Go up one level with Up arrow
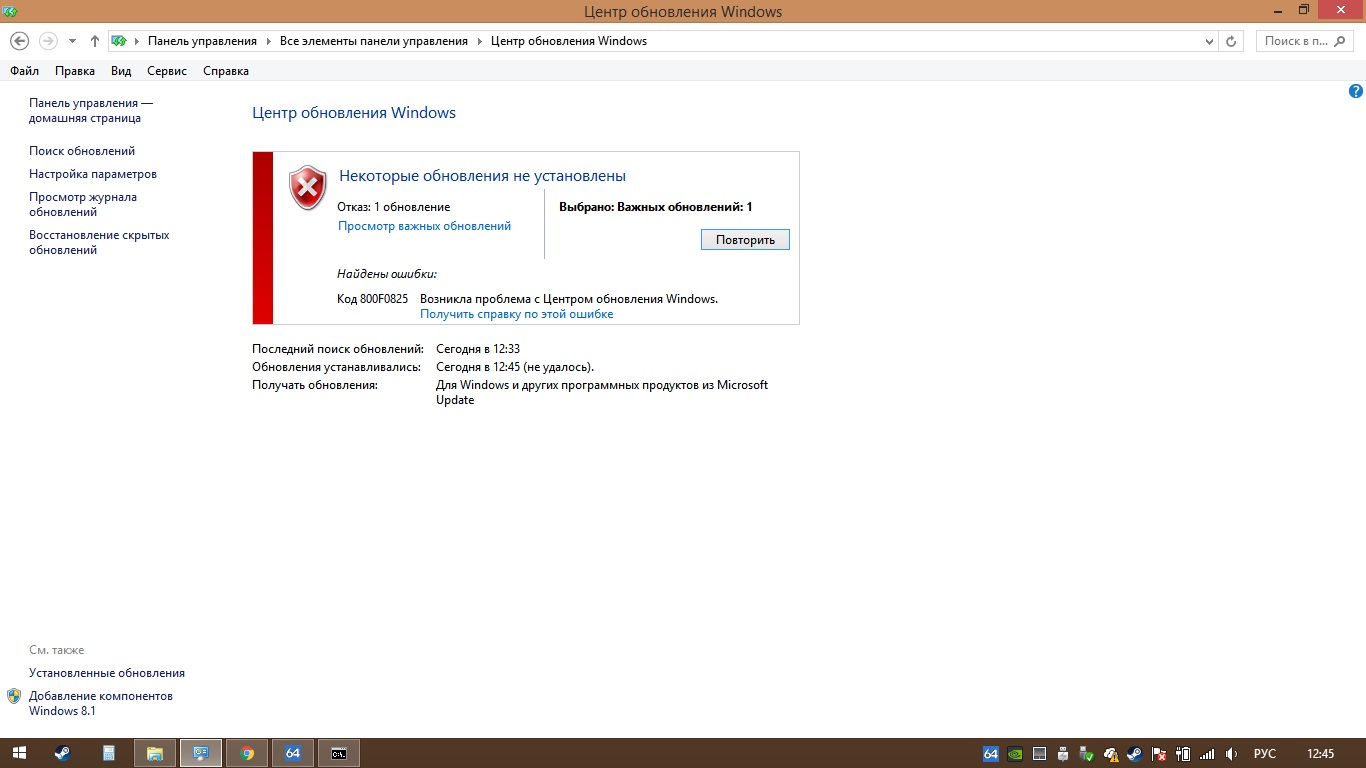The height and width of the screenshot is (768, 1366). pyautogui.click(x=95, y=41)
